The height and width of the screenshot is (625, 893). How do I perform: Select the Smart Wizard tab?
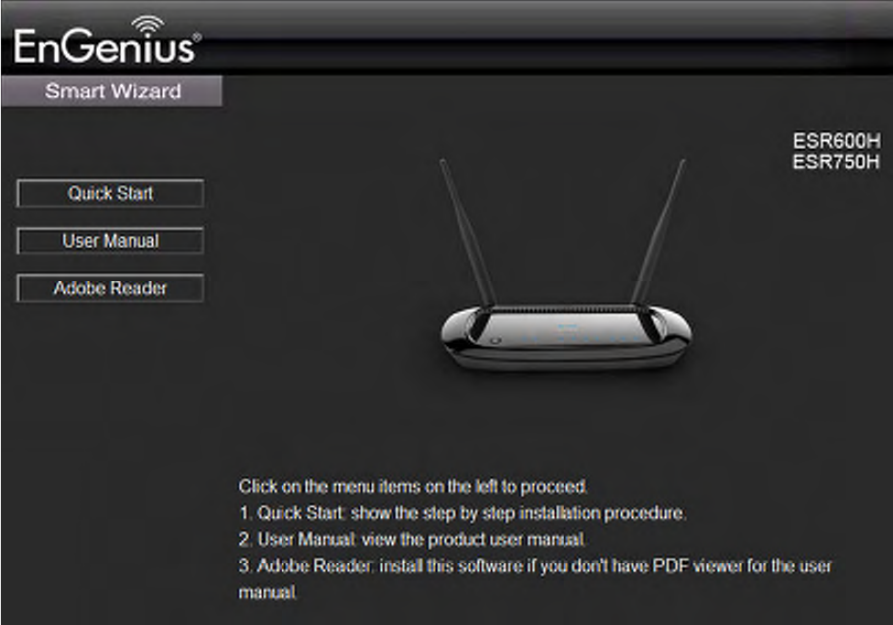[x=112, y=91]
